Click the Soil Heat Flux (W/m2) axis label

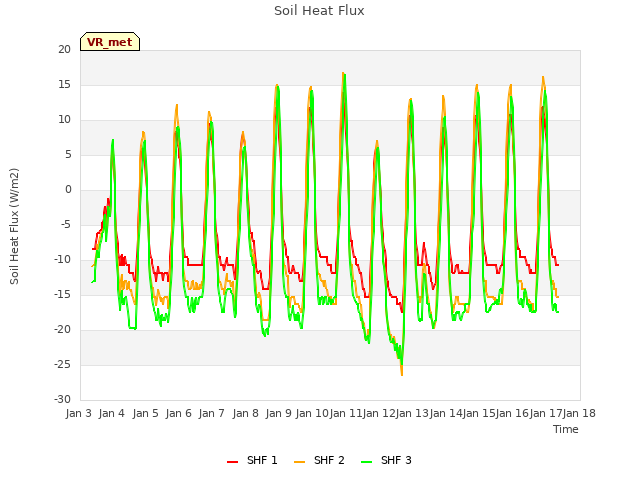click(x=14, y=226)
